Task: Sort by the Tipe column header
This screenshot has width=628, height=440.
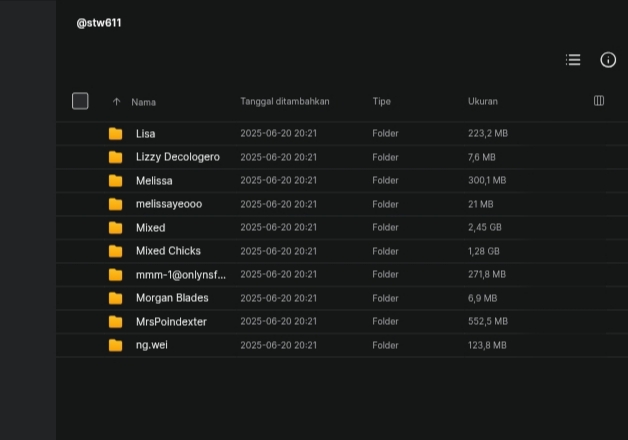Action: 381,101
